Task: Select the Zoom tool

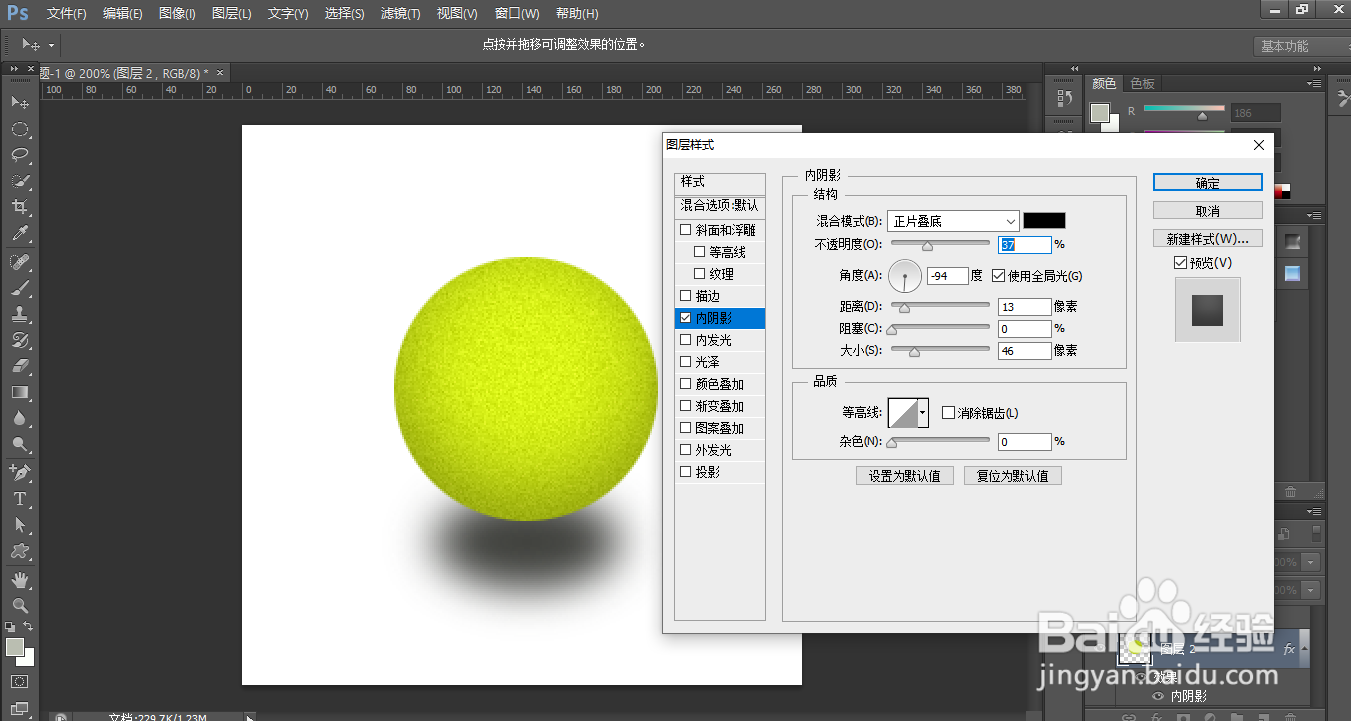Action: tap(19, 605)
